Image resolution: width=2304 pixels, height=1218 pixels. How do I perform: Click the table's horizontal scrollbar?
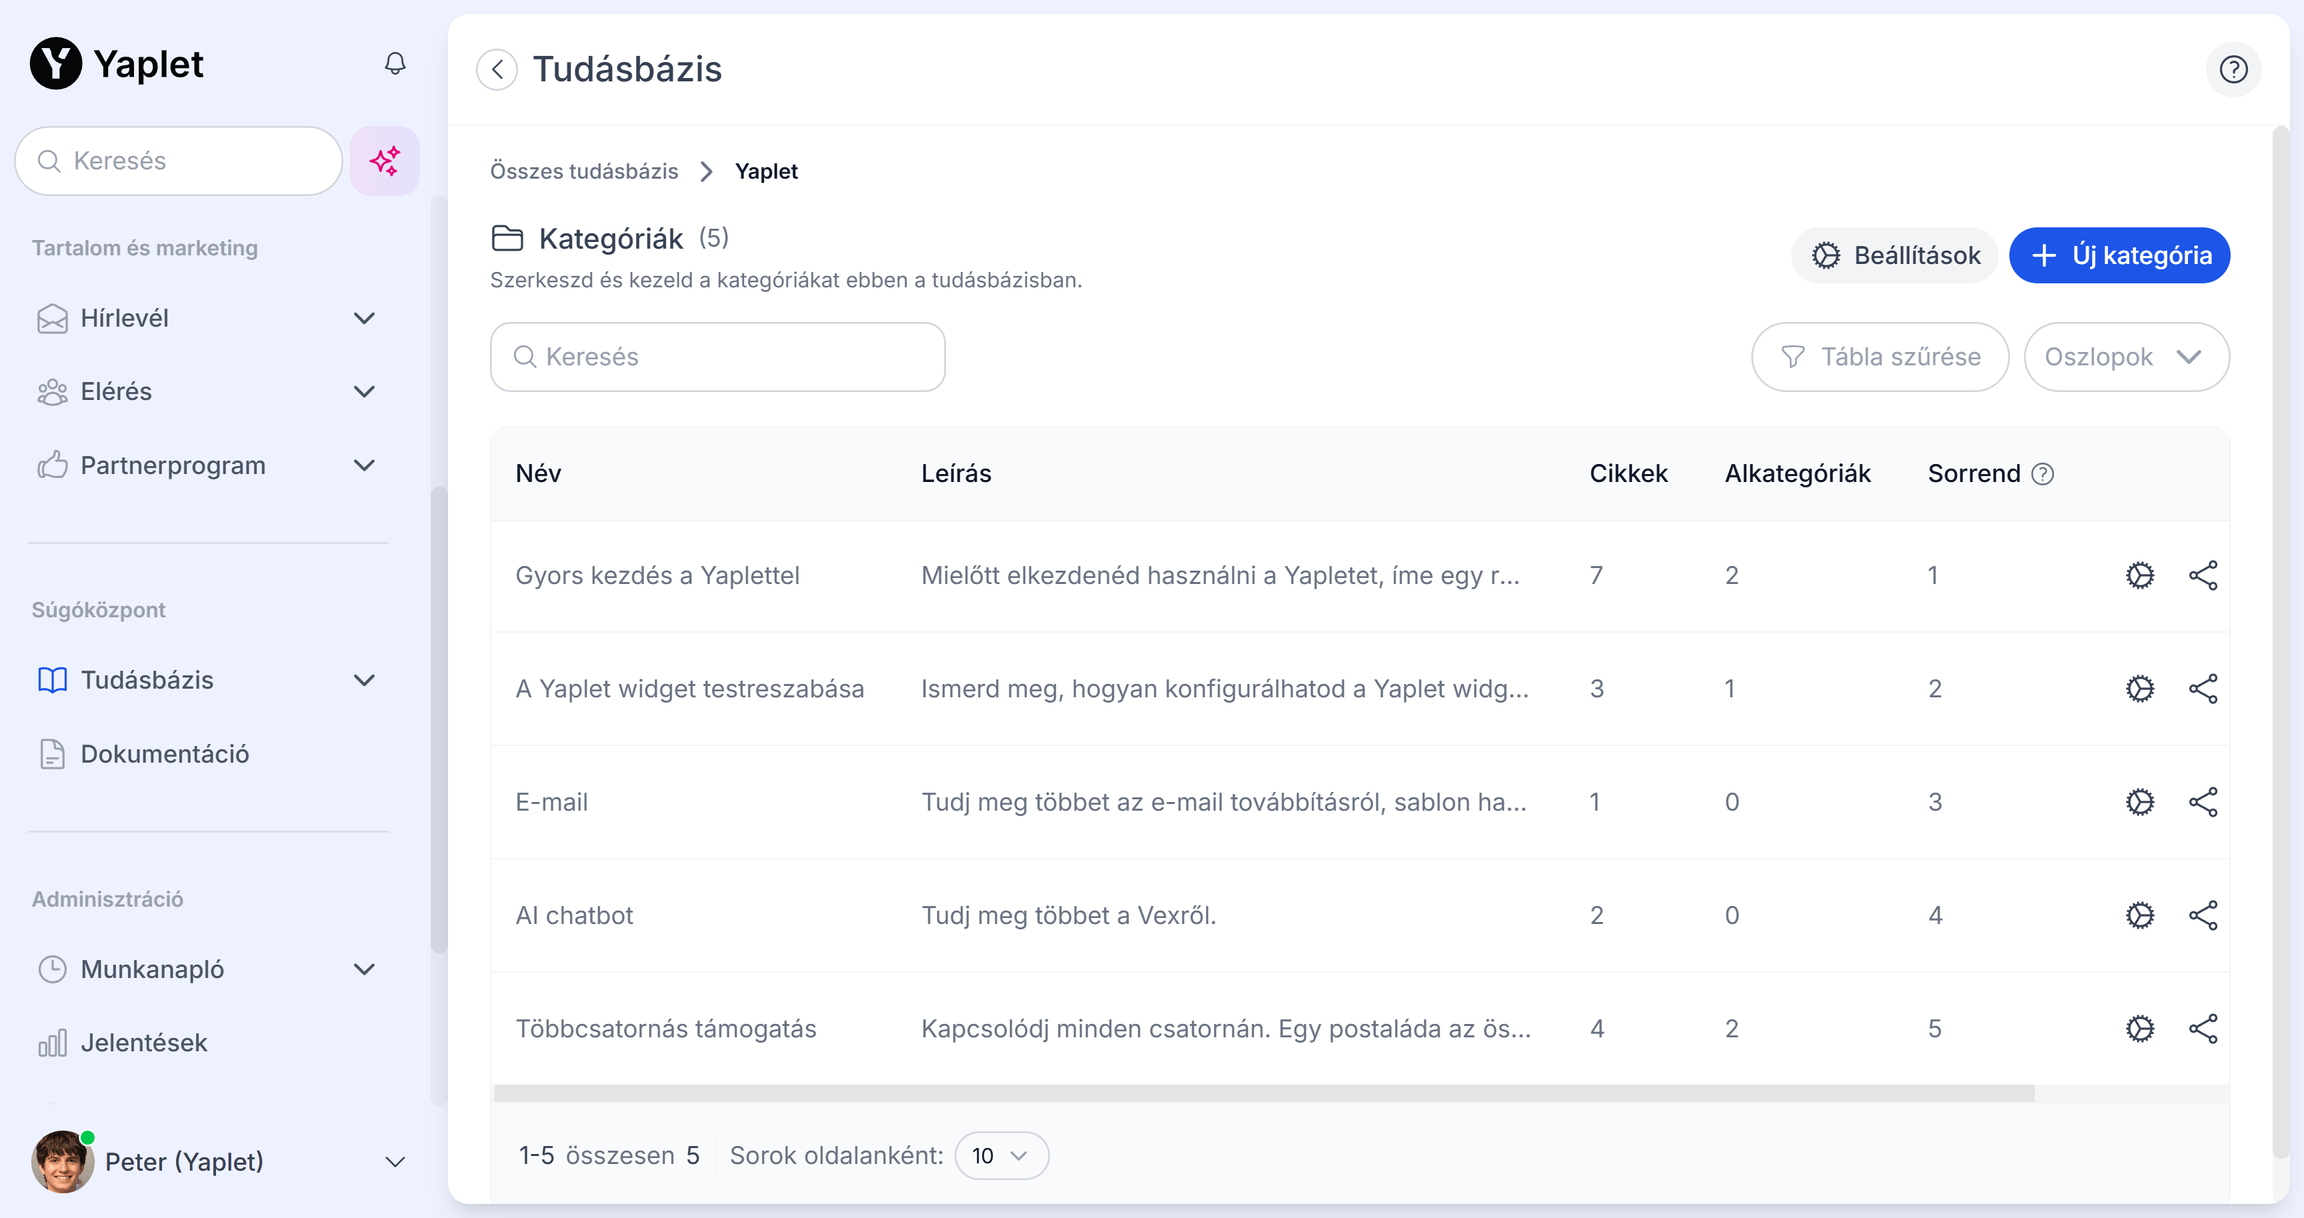(1264, 1094)
